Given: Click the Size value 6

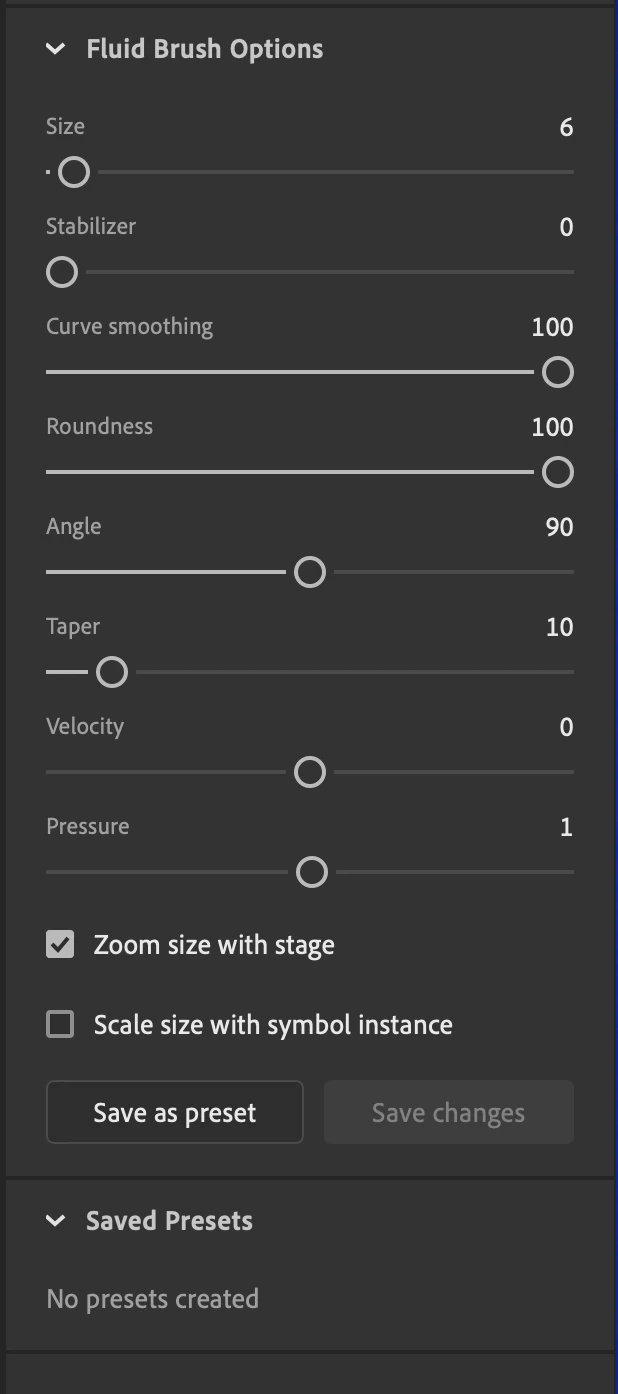Looking at the screenshot, I should 566,127.
